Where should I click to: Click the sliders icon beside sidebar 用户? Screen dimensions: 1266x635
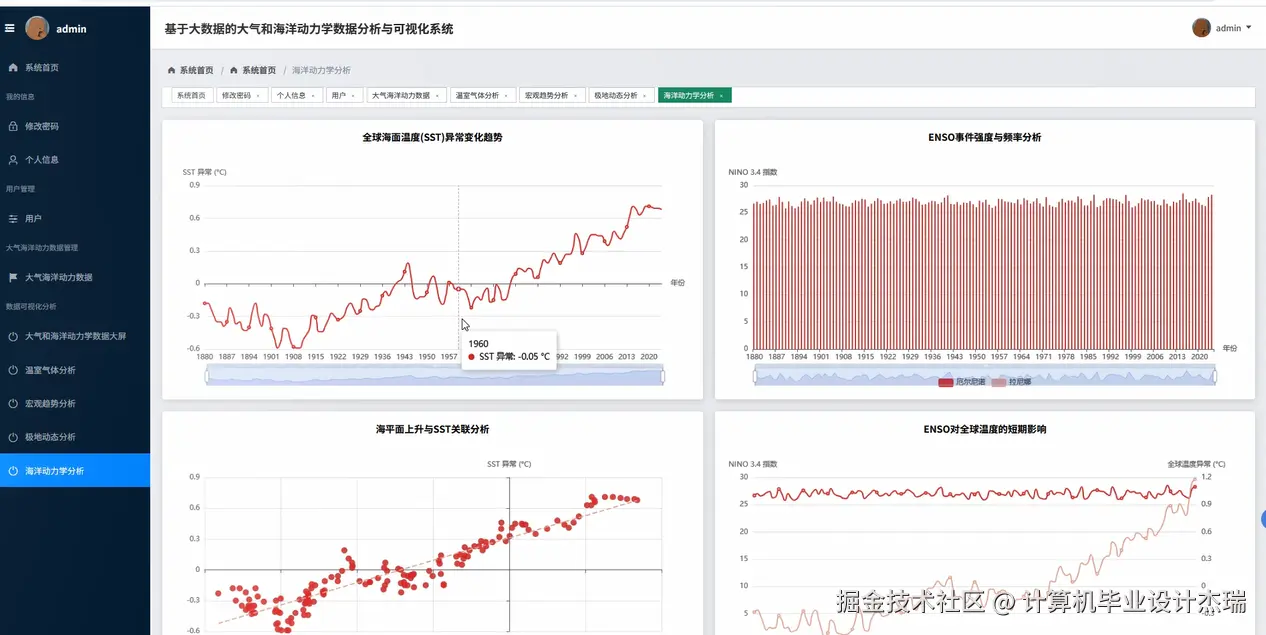(13, 218)
